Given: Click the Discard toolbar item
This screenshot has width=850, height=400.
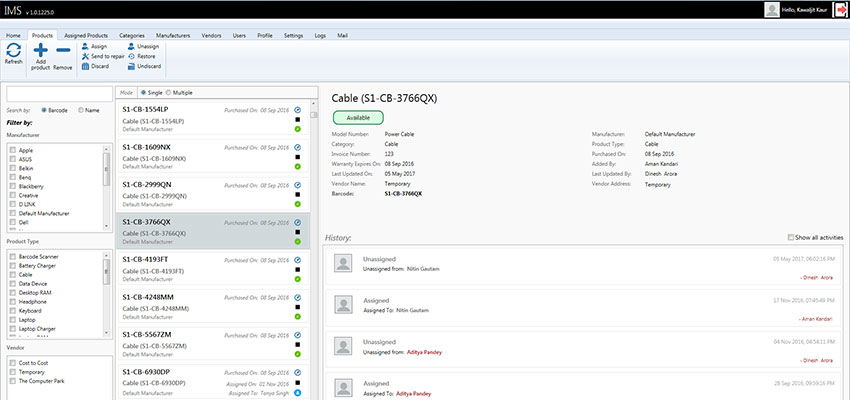Looking at the screenshot, I should [x=95, y=66].
